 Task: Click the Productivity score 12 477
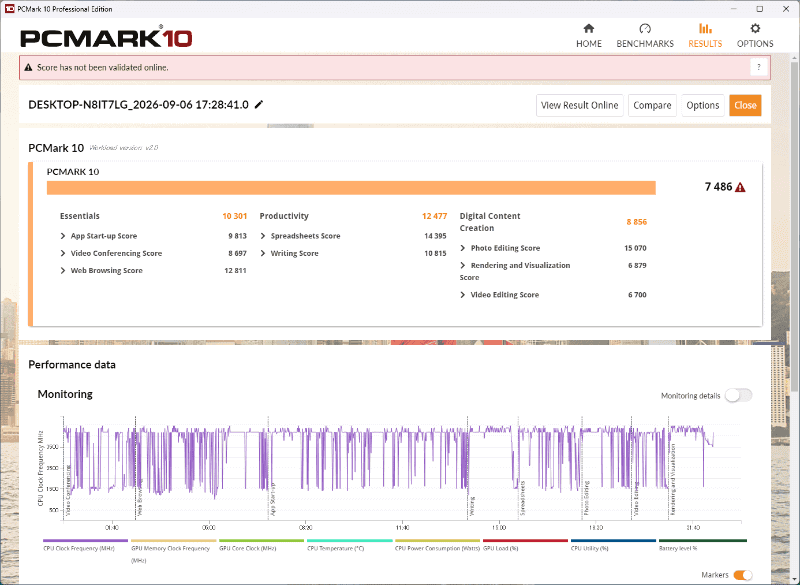tap(434, 216)
